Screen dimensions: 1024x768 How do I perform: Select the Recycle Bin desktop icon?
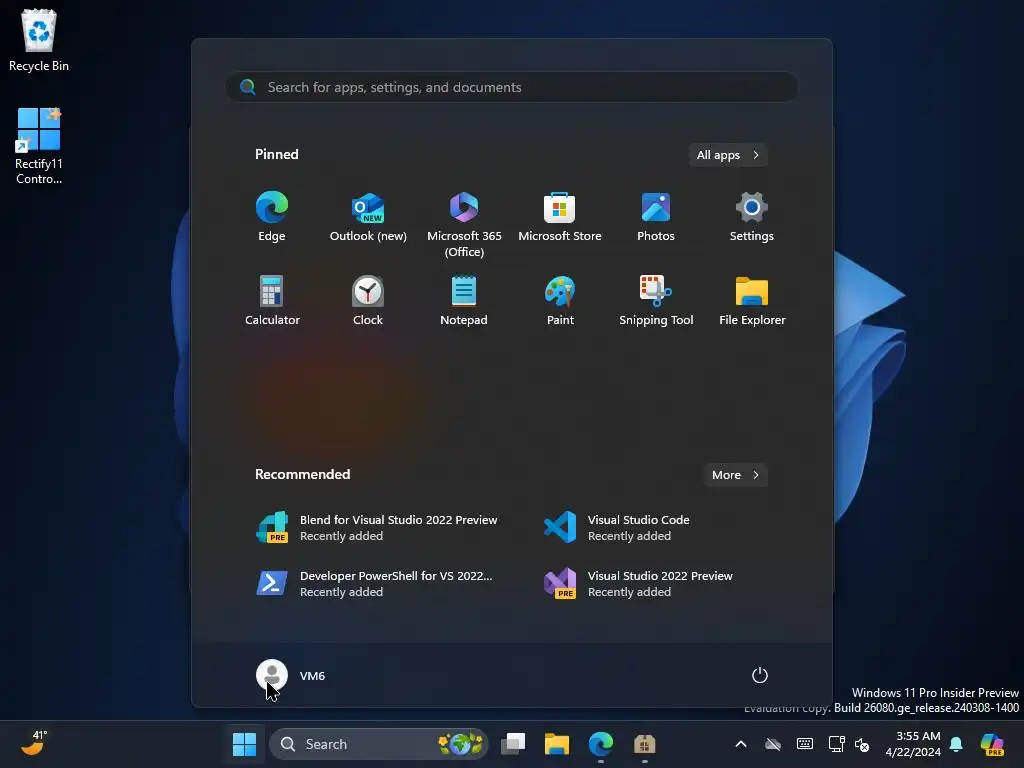(39, 40)
